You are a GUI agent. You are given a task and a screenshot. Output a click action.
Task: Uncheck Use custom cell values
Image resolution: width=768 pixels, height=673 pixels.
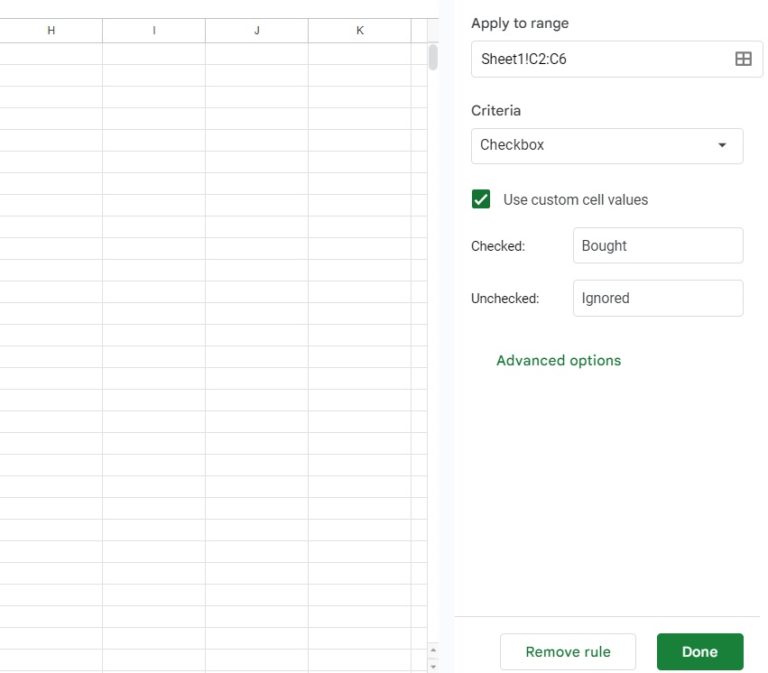(x=480, y=199)
